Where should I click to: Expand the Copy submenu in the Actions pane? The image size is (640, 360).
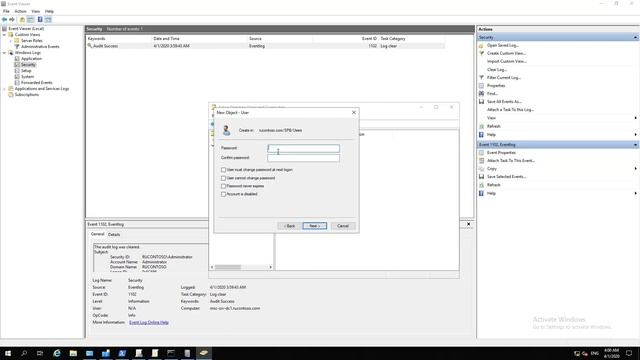point(636,169)
